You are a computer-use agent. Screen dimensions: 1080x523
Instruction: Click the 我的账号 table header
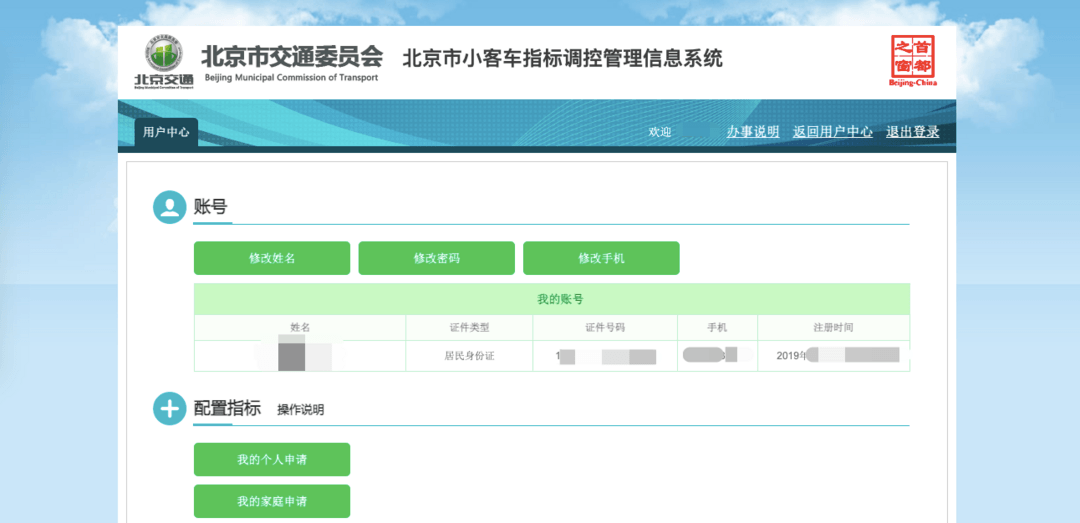[552, 299]
